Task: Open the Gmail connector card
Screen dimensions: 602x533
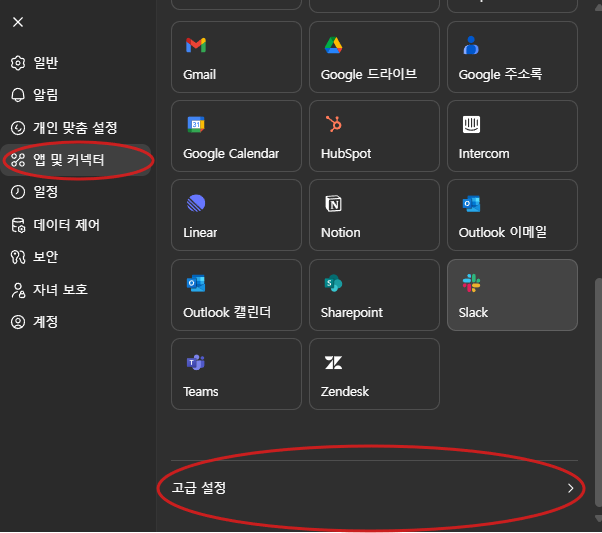Action: tap(236, 57)
